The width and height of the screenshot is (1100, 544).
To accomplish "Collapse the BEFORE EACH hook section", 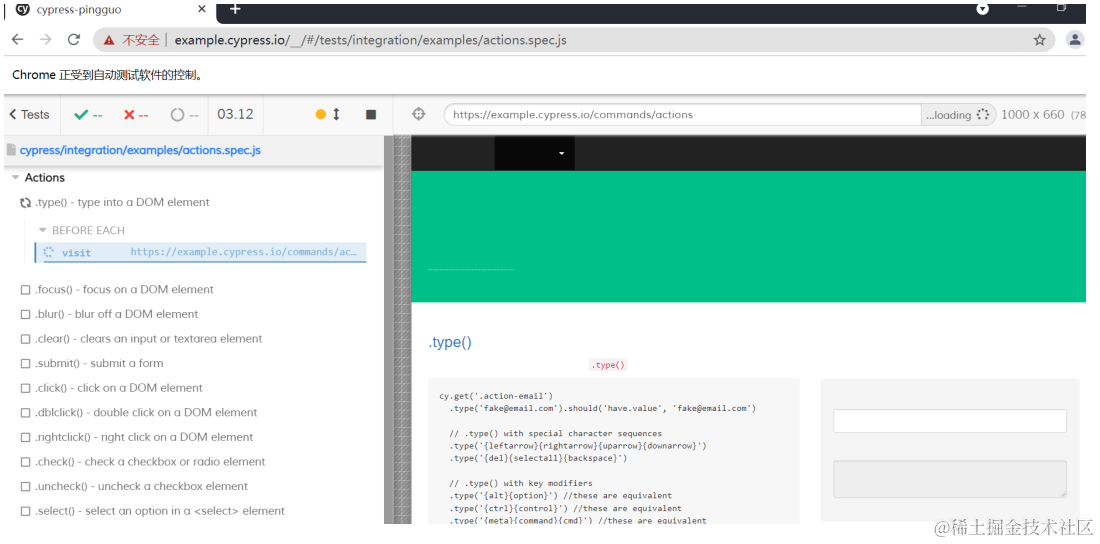I will pyautogui.click(x=42, y=230).
